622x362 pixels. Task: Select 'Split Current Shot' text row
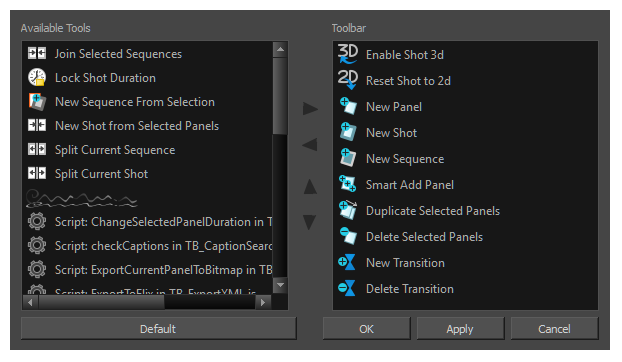(102, 174)
